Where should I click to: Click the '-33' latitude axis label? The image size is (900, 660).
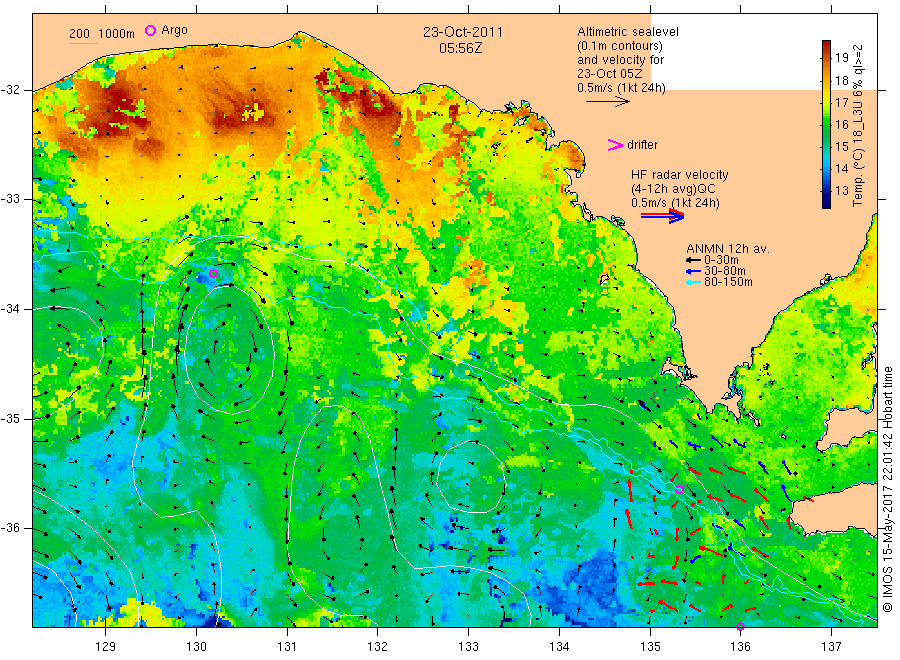10,199
